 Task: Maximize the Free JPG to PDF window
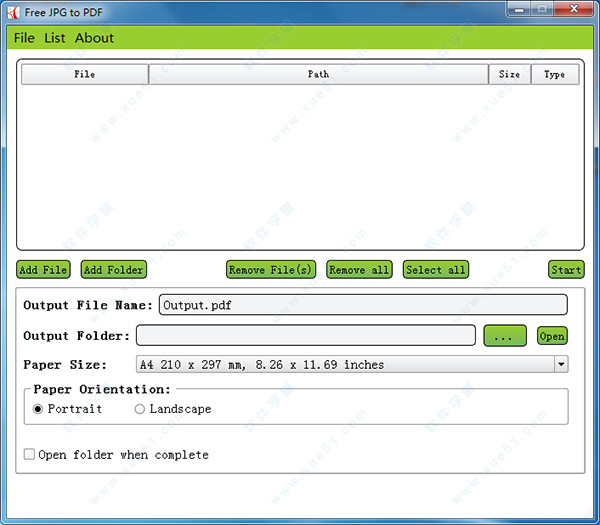542,9
